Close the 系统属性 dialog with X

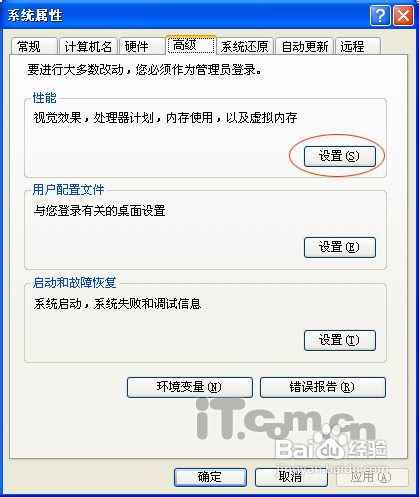coord(403,16)
